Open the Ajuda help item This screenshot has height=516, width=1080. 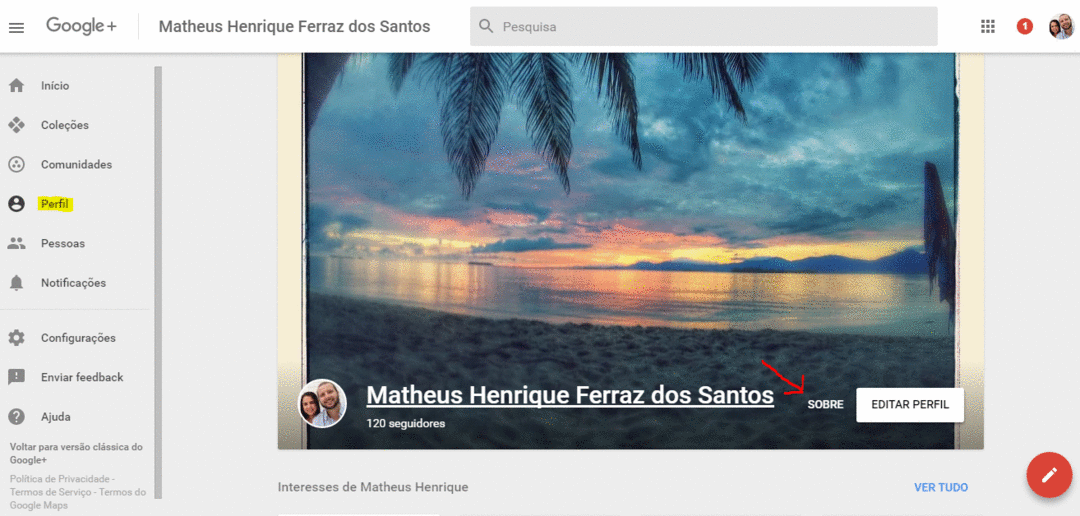point(56,417)
